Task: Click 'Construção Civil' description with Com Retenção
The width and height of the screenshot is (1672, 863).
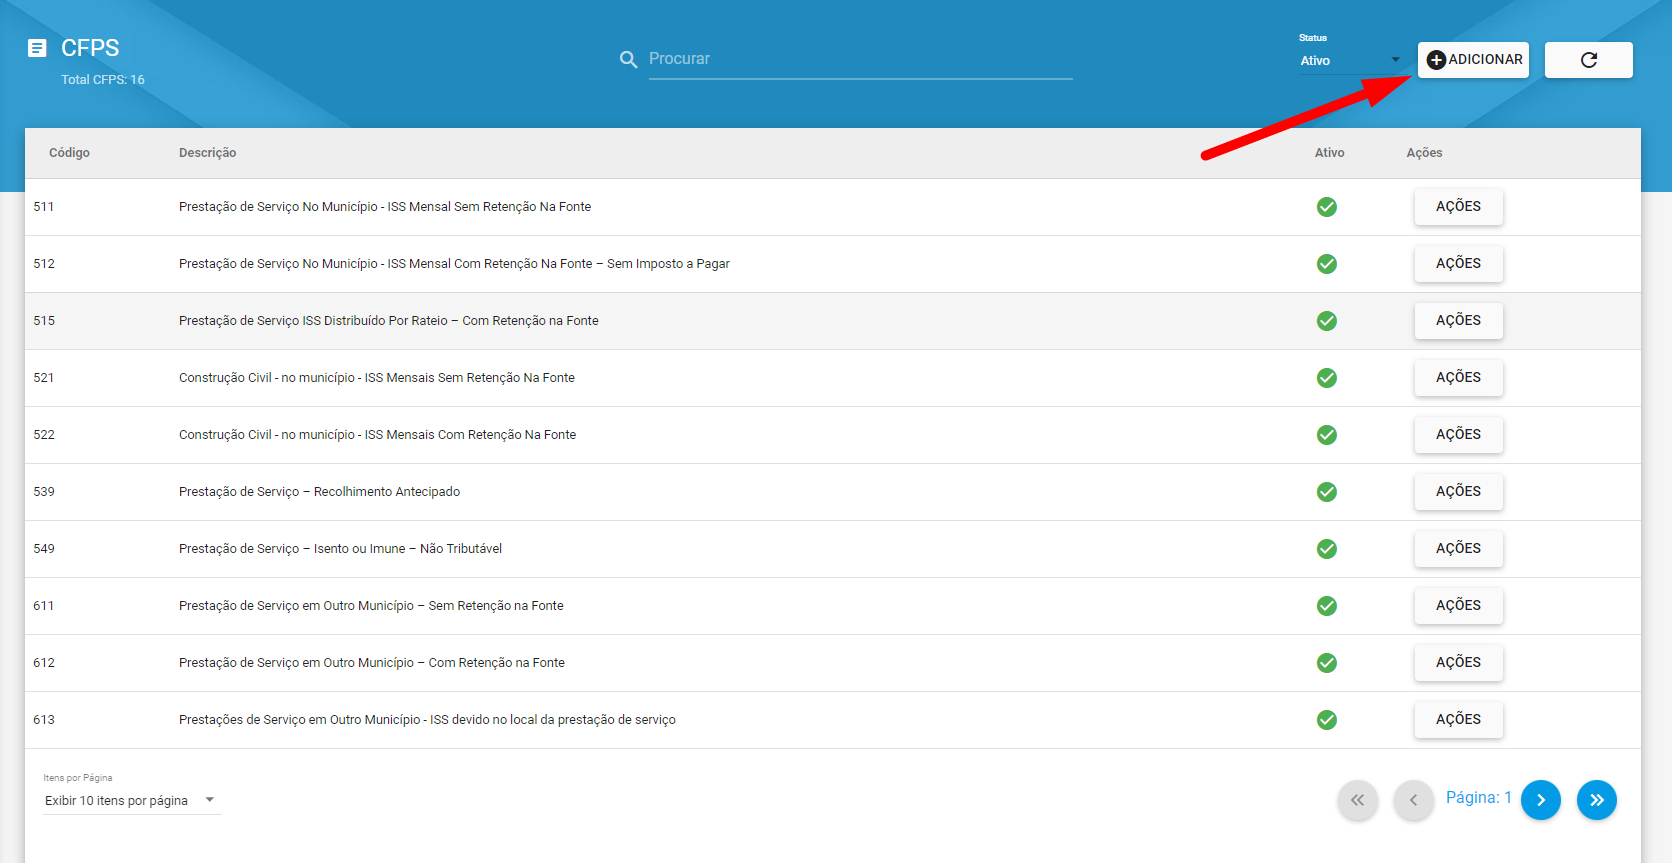Action: 377,435
